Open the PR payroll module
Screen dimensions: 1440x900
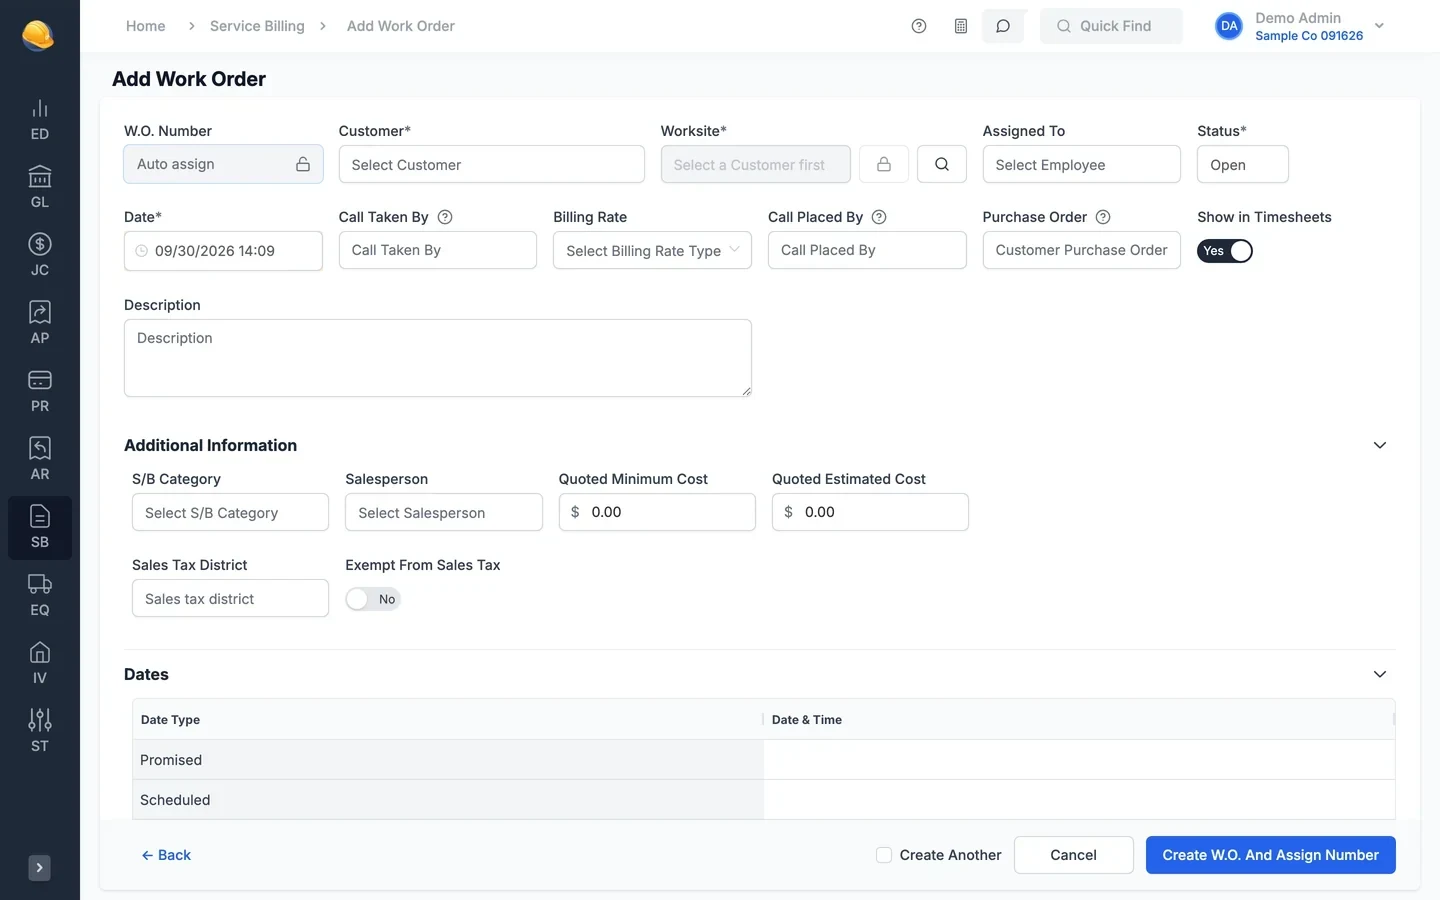[39, 392]
